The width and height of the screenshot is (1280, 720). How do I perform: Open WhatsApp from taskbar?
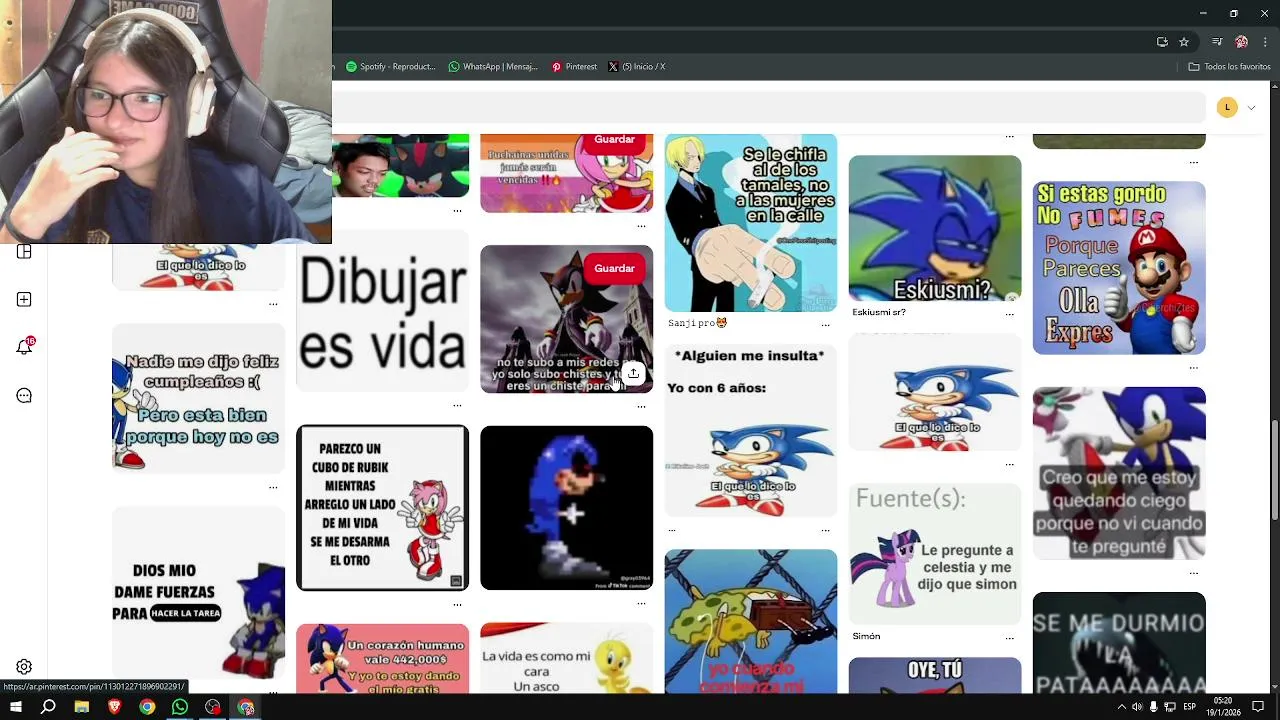click(x=180, y=707)
